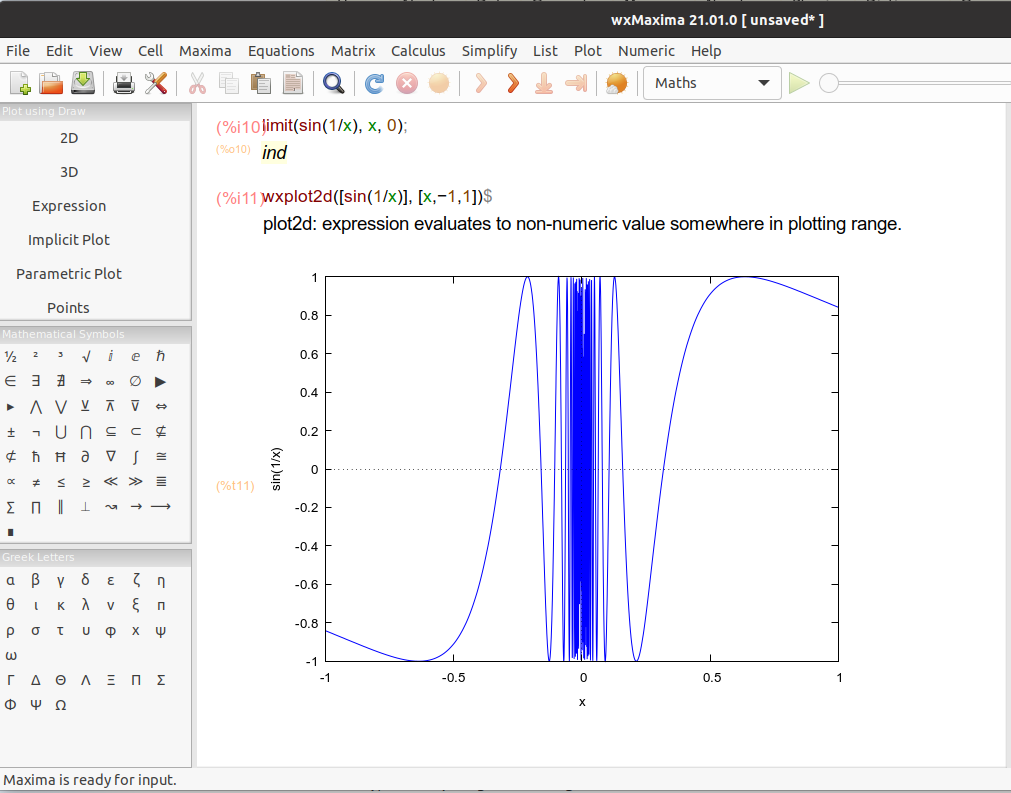The image size is (1011, 793).
Task: Click the Implicit Plot button
Action: pyautogui.click(x=69, y=240)
